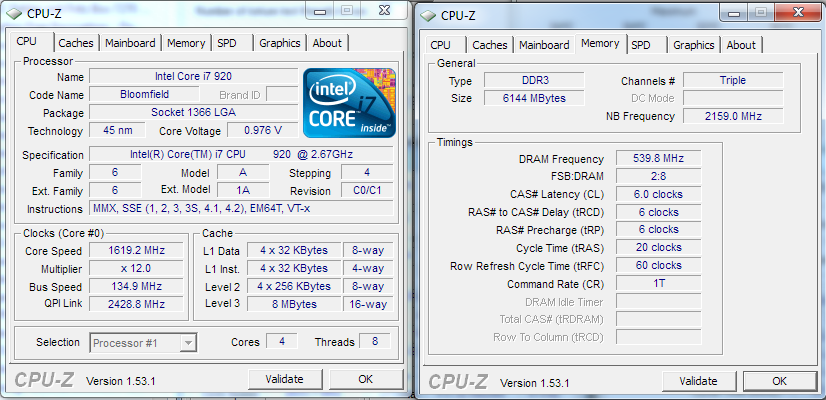The width and height of the screenshot is (826, 400).
Task: Click the Specification field text
Action: click(241, 154)
